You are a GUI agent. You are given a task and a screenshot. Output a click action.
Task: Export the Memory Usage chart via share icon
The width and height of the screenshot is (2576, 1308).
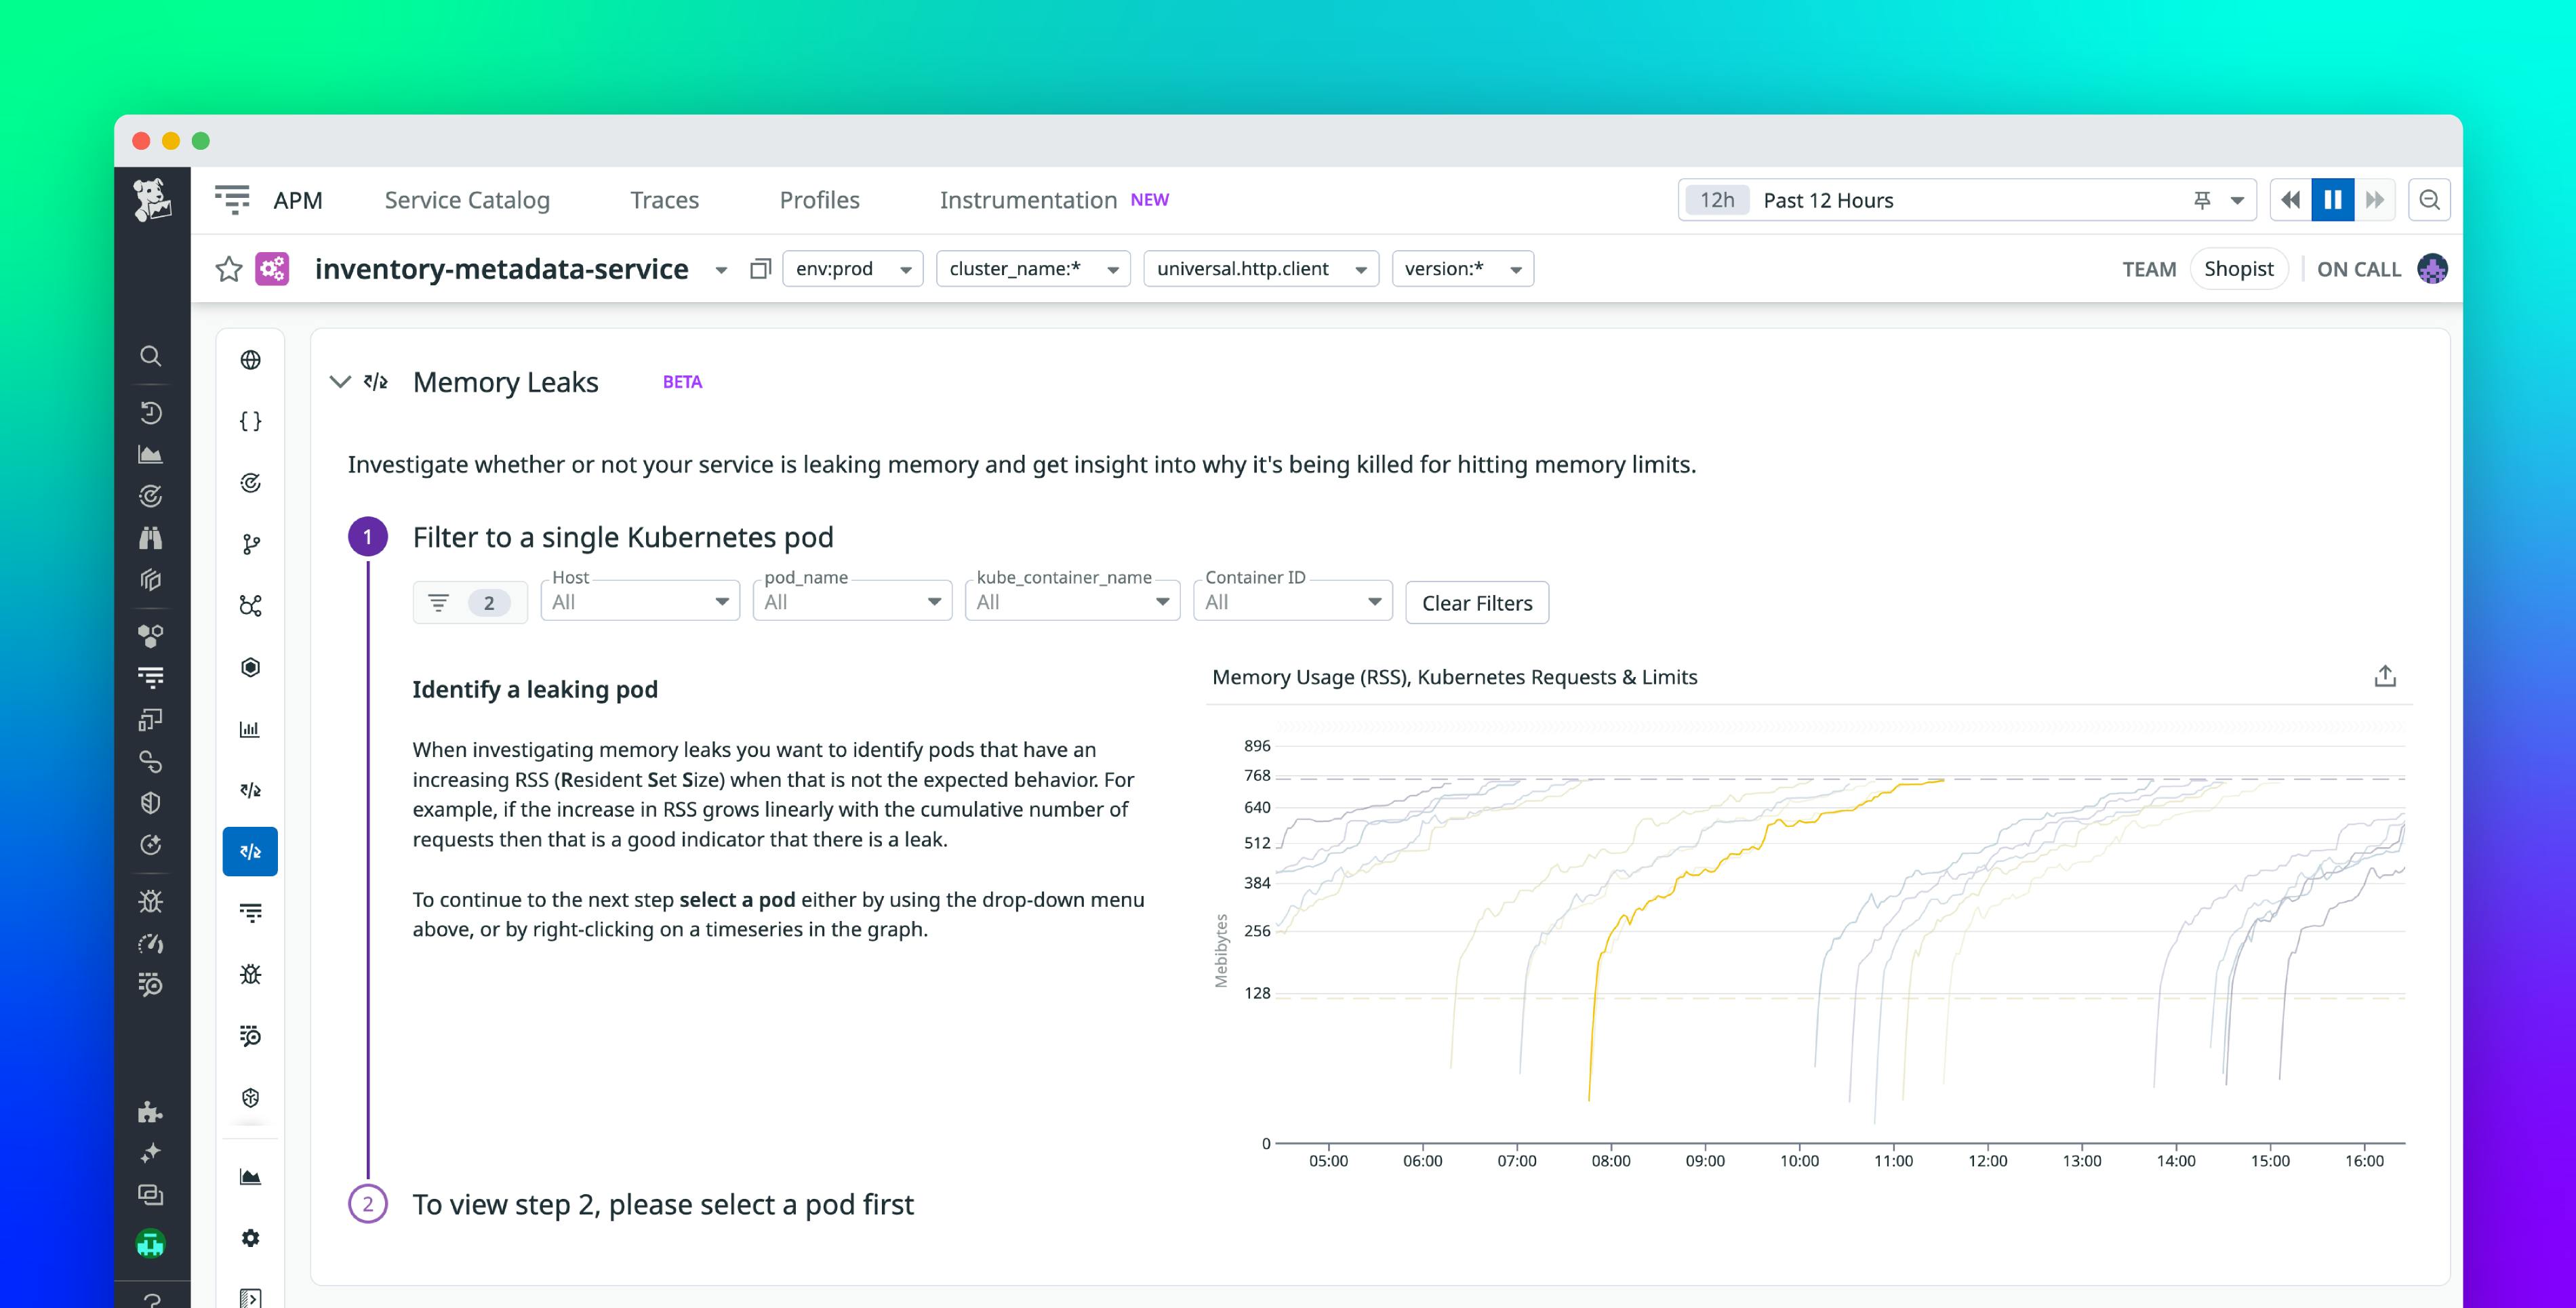point(2386,676)
